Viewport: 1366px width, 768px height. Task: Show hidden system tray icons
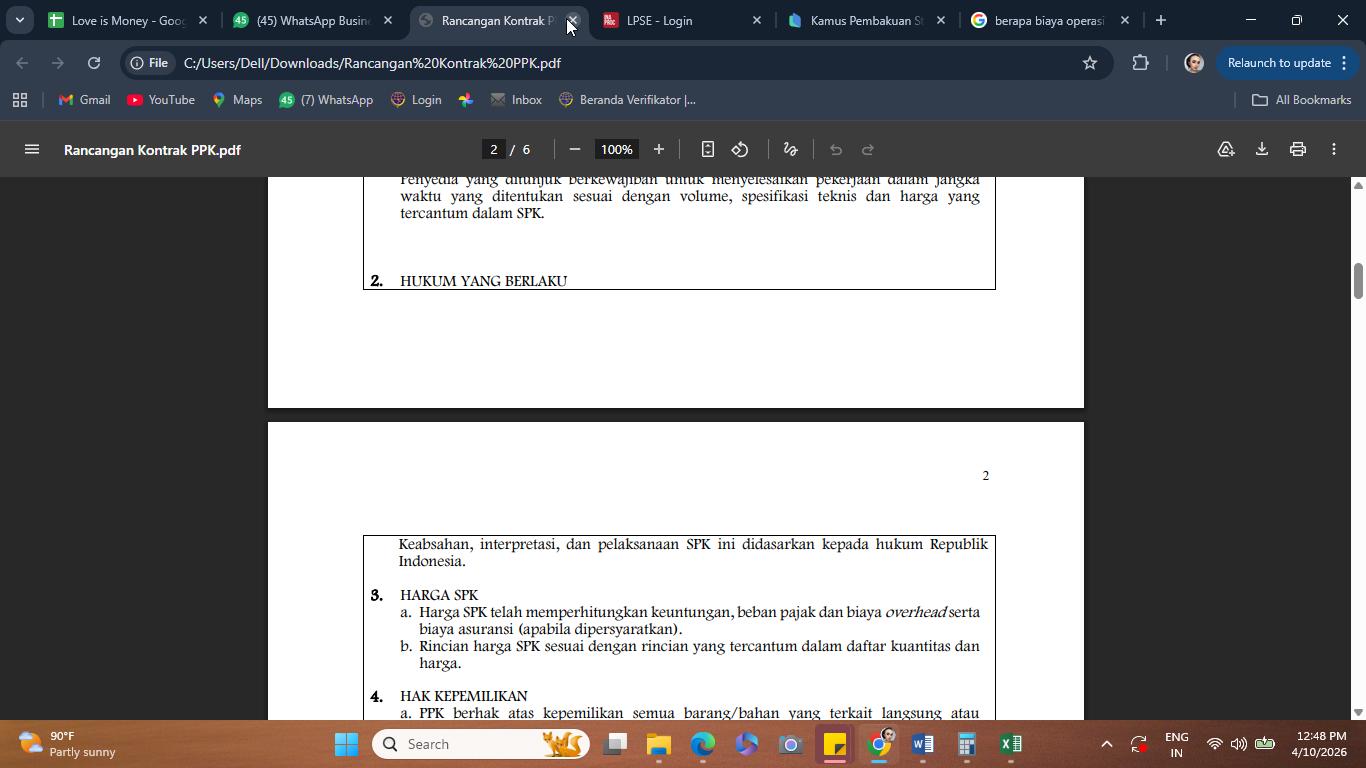[x=1106, y=744]
